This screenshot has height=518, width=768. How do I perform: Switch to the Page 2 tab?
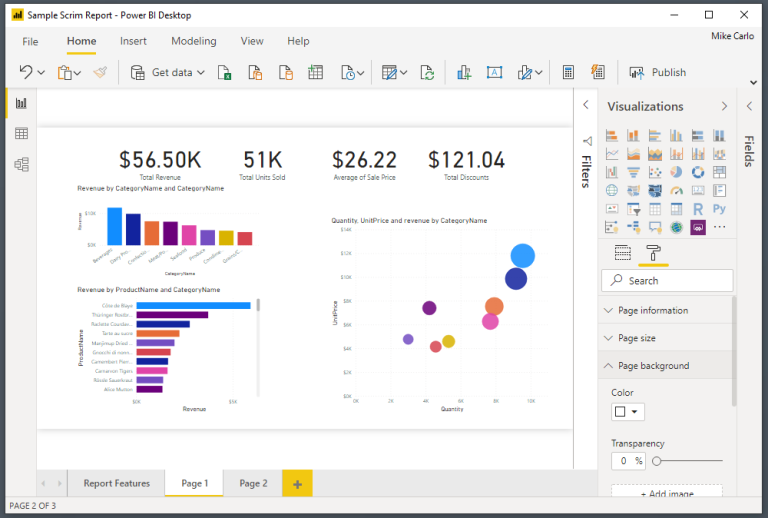253,483
